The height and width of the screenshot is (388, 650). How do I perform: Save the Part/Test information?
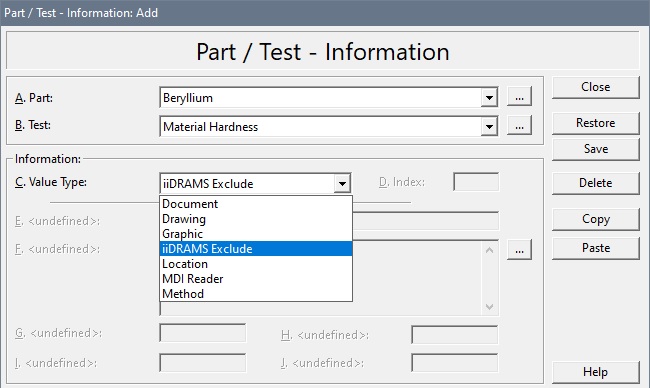(x=596, y=149)
